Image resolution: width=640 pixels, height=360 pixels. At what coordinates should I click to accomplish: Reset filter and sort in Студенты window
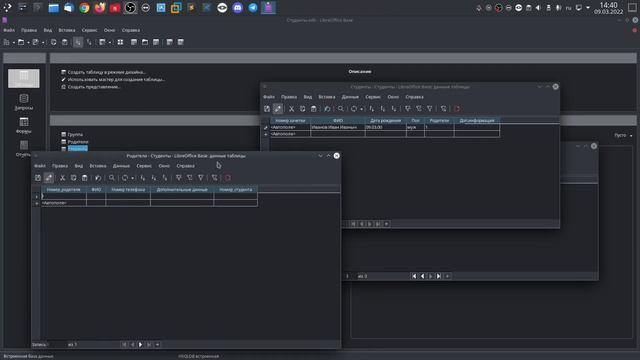(443, 109)
